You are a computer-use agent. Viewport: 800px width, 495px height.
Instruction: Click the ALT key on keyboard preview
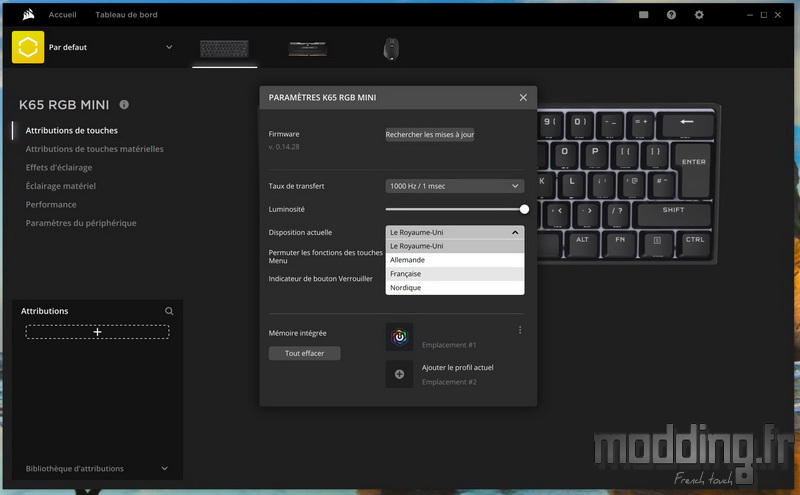[x=582, y=244]
